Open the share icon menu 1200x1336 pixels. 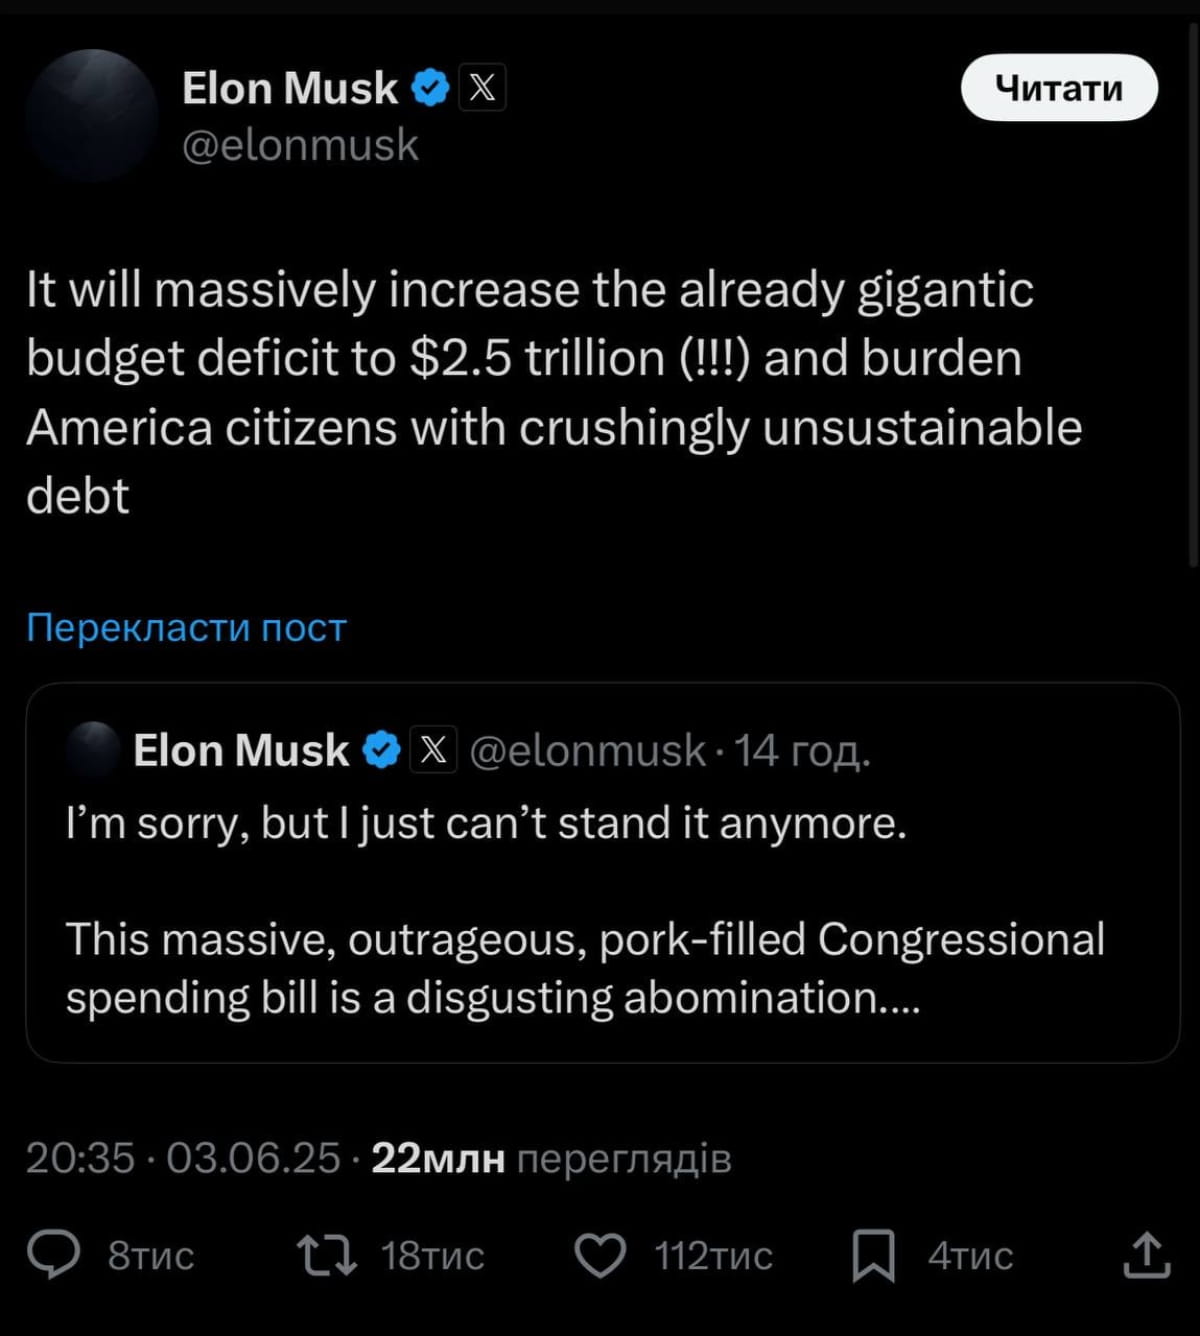click(1146, 1255)
